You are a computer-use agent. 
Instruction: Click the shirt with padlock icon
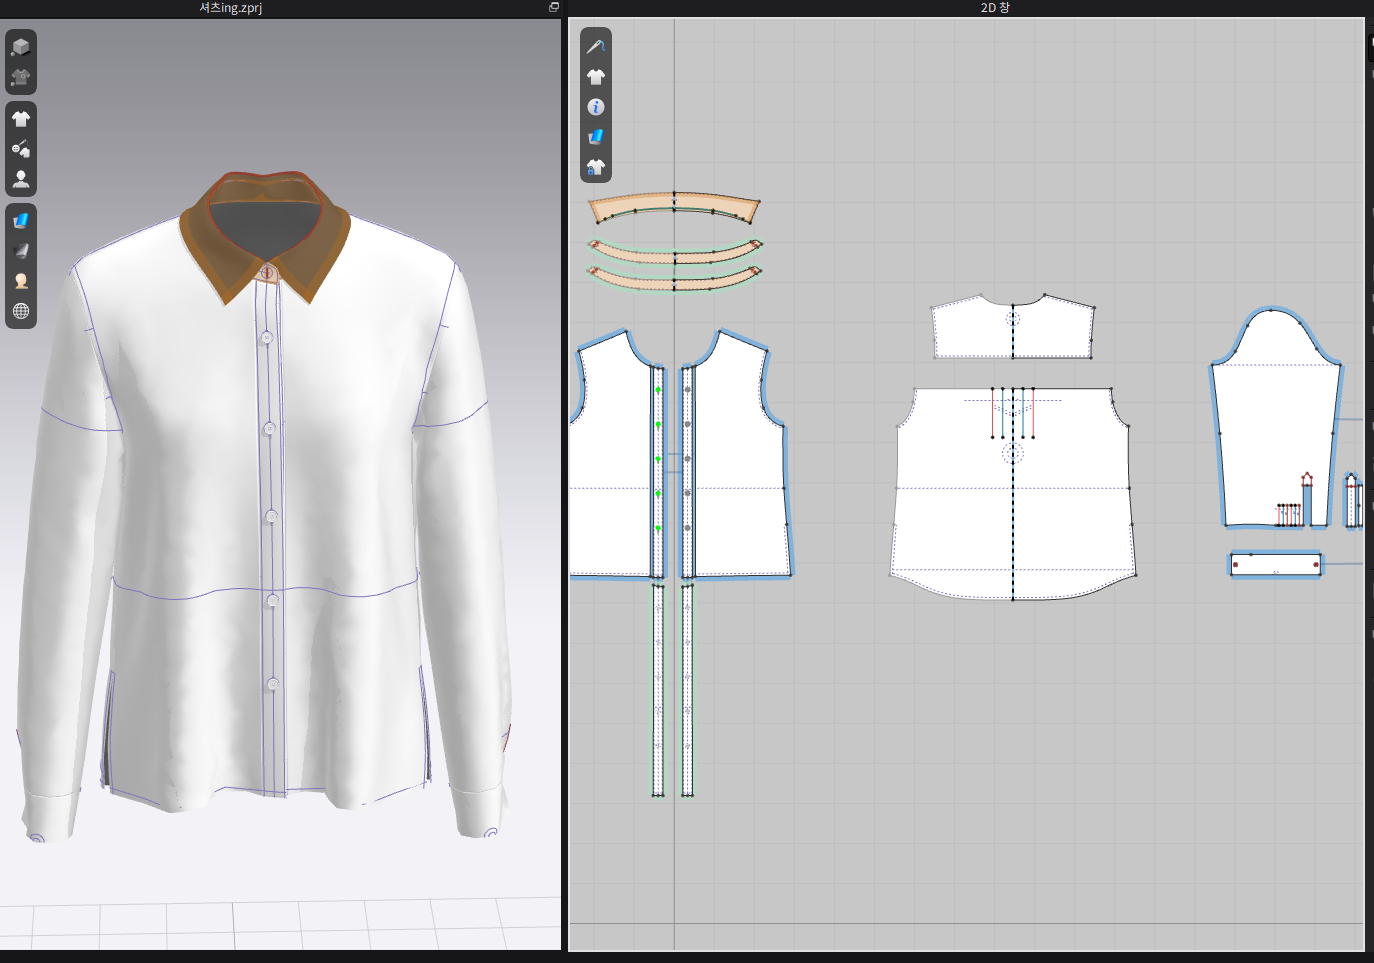[x=596, y=167]
